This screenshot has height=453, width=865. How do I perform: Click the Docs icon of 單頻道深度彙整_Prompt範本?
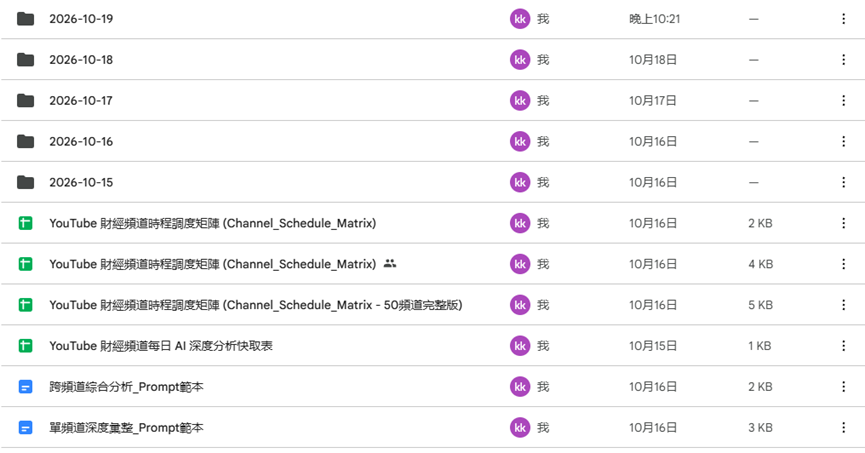pyautogui.click(x=25, y=427)
